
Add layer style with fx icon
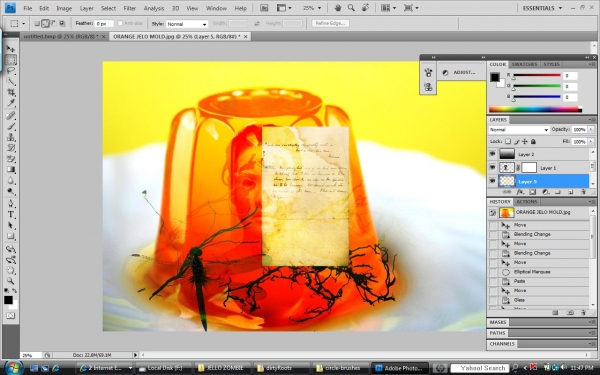[520, 192]
